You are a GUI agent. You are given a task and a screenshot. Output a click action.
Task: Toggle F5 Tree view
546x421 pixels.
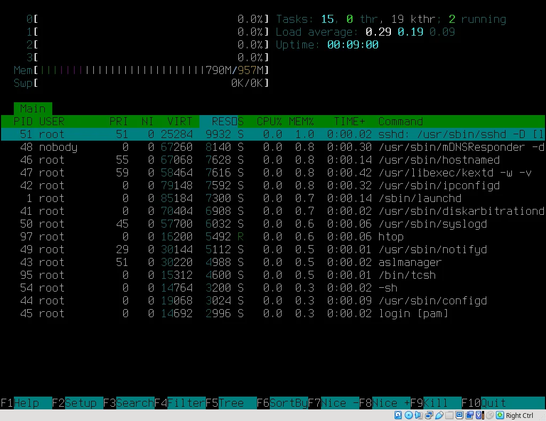click(x=231, y=403)
